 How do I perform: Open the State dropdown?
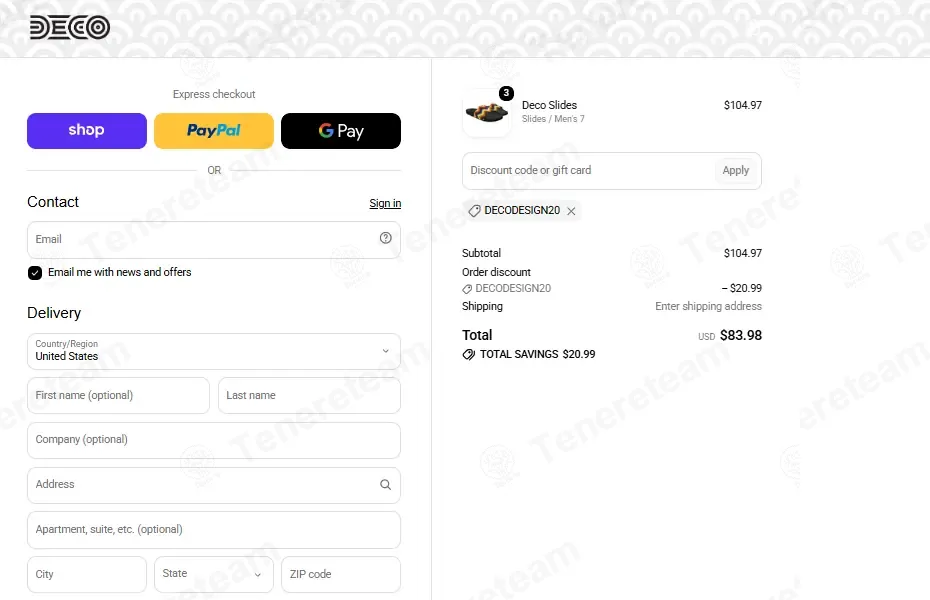(x=214, y=574)
